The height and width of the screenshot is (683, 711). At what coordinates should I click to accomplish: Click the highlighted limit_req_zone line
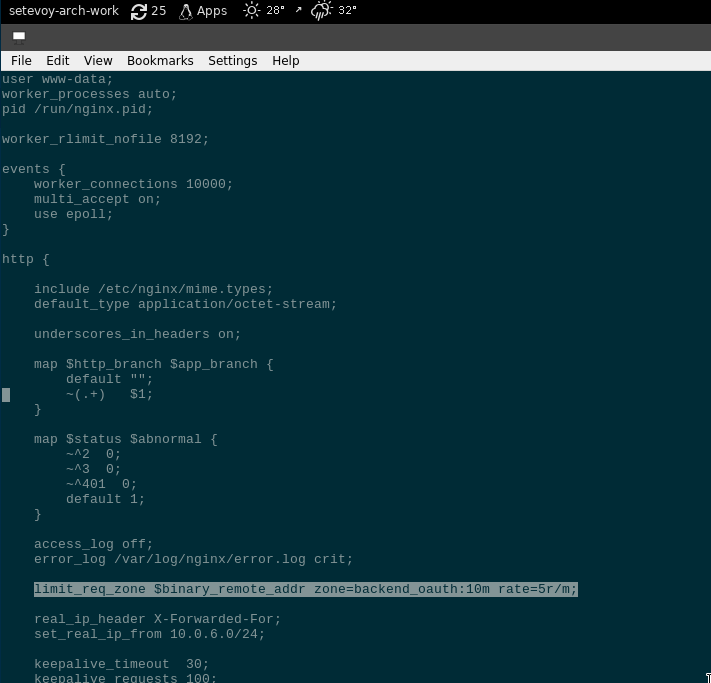(306, 589)
